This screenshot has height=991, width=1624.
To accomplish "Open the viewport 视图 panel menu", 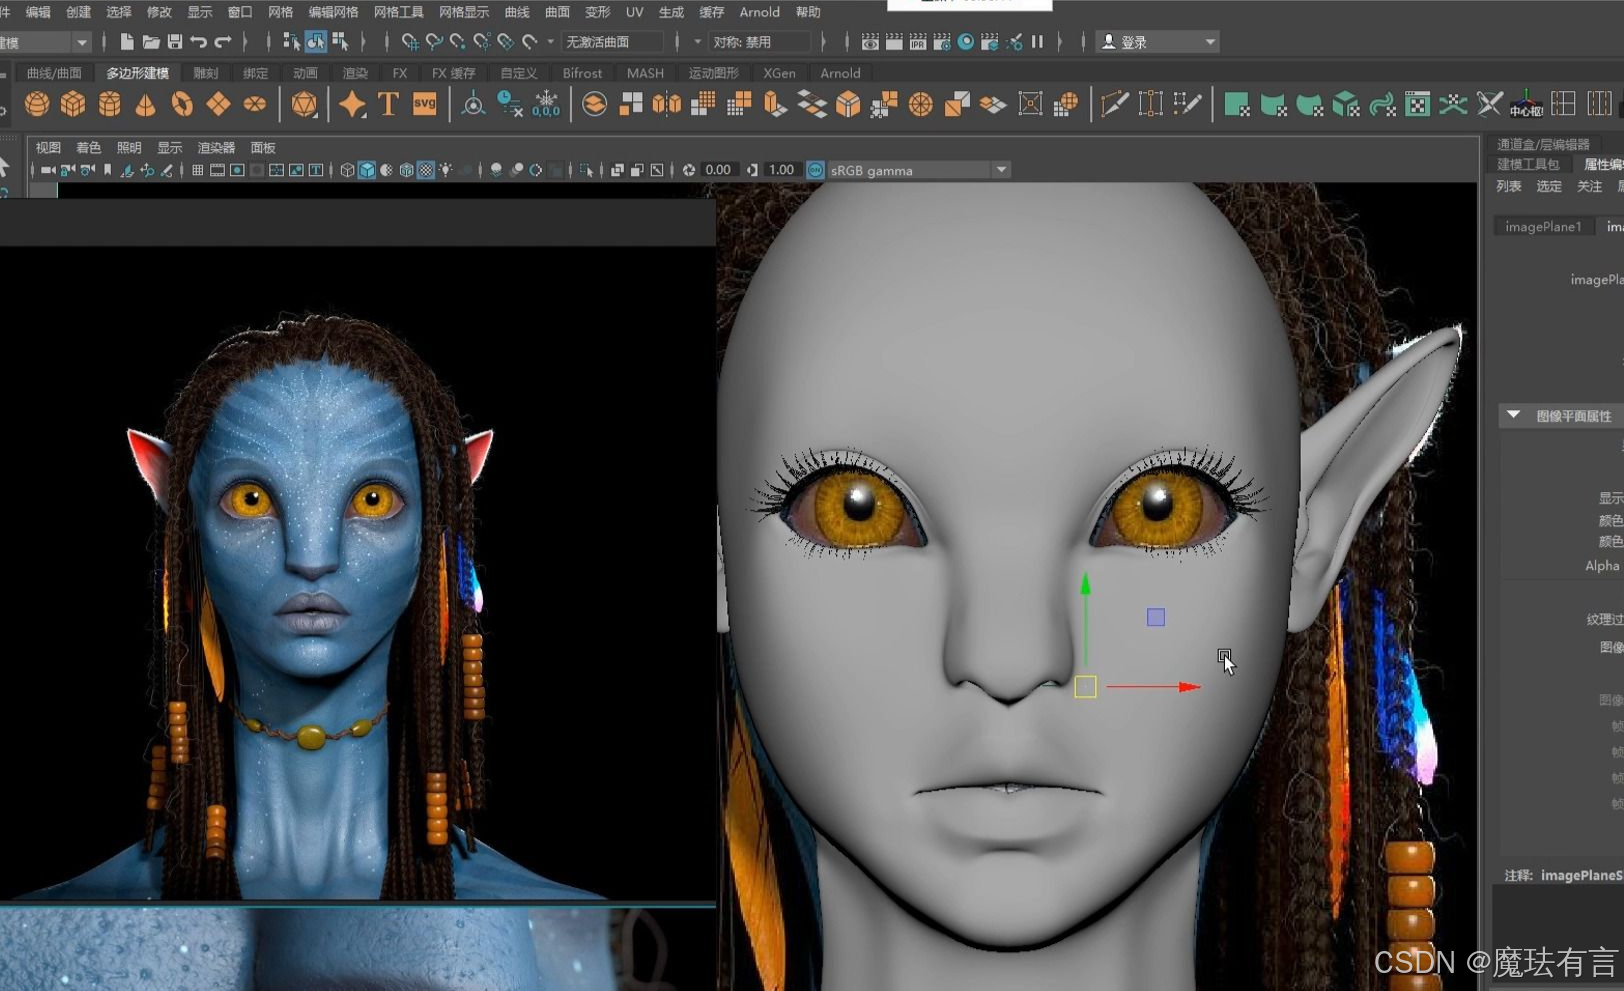I will 48,147.
